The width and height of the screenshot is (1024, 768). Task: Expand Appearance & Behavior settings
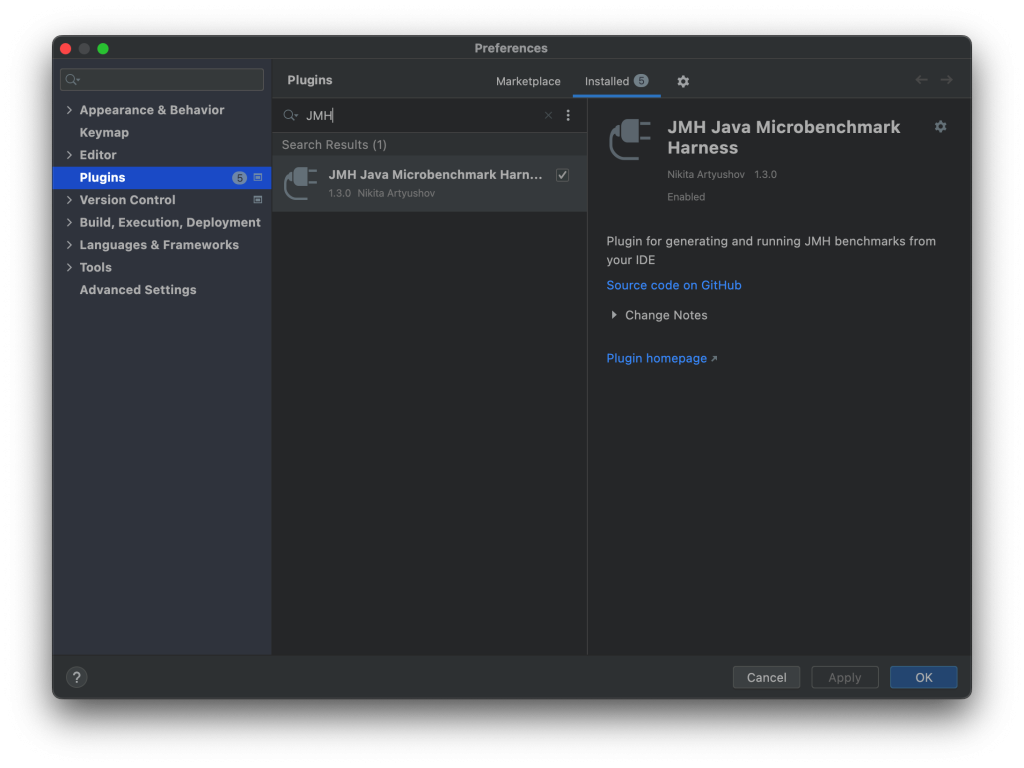[69, 110]
